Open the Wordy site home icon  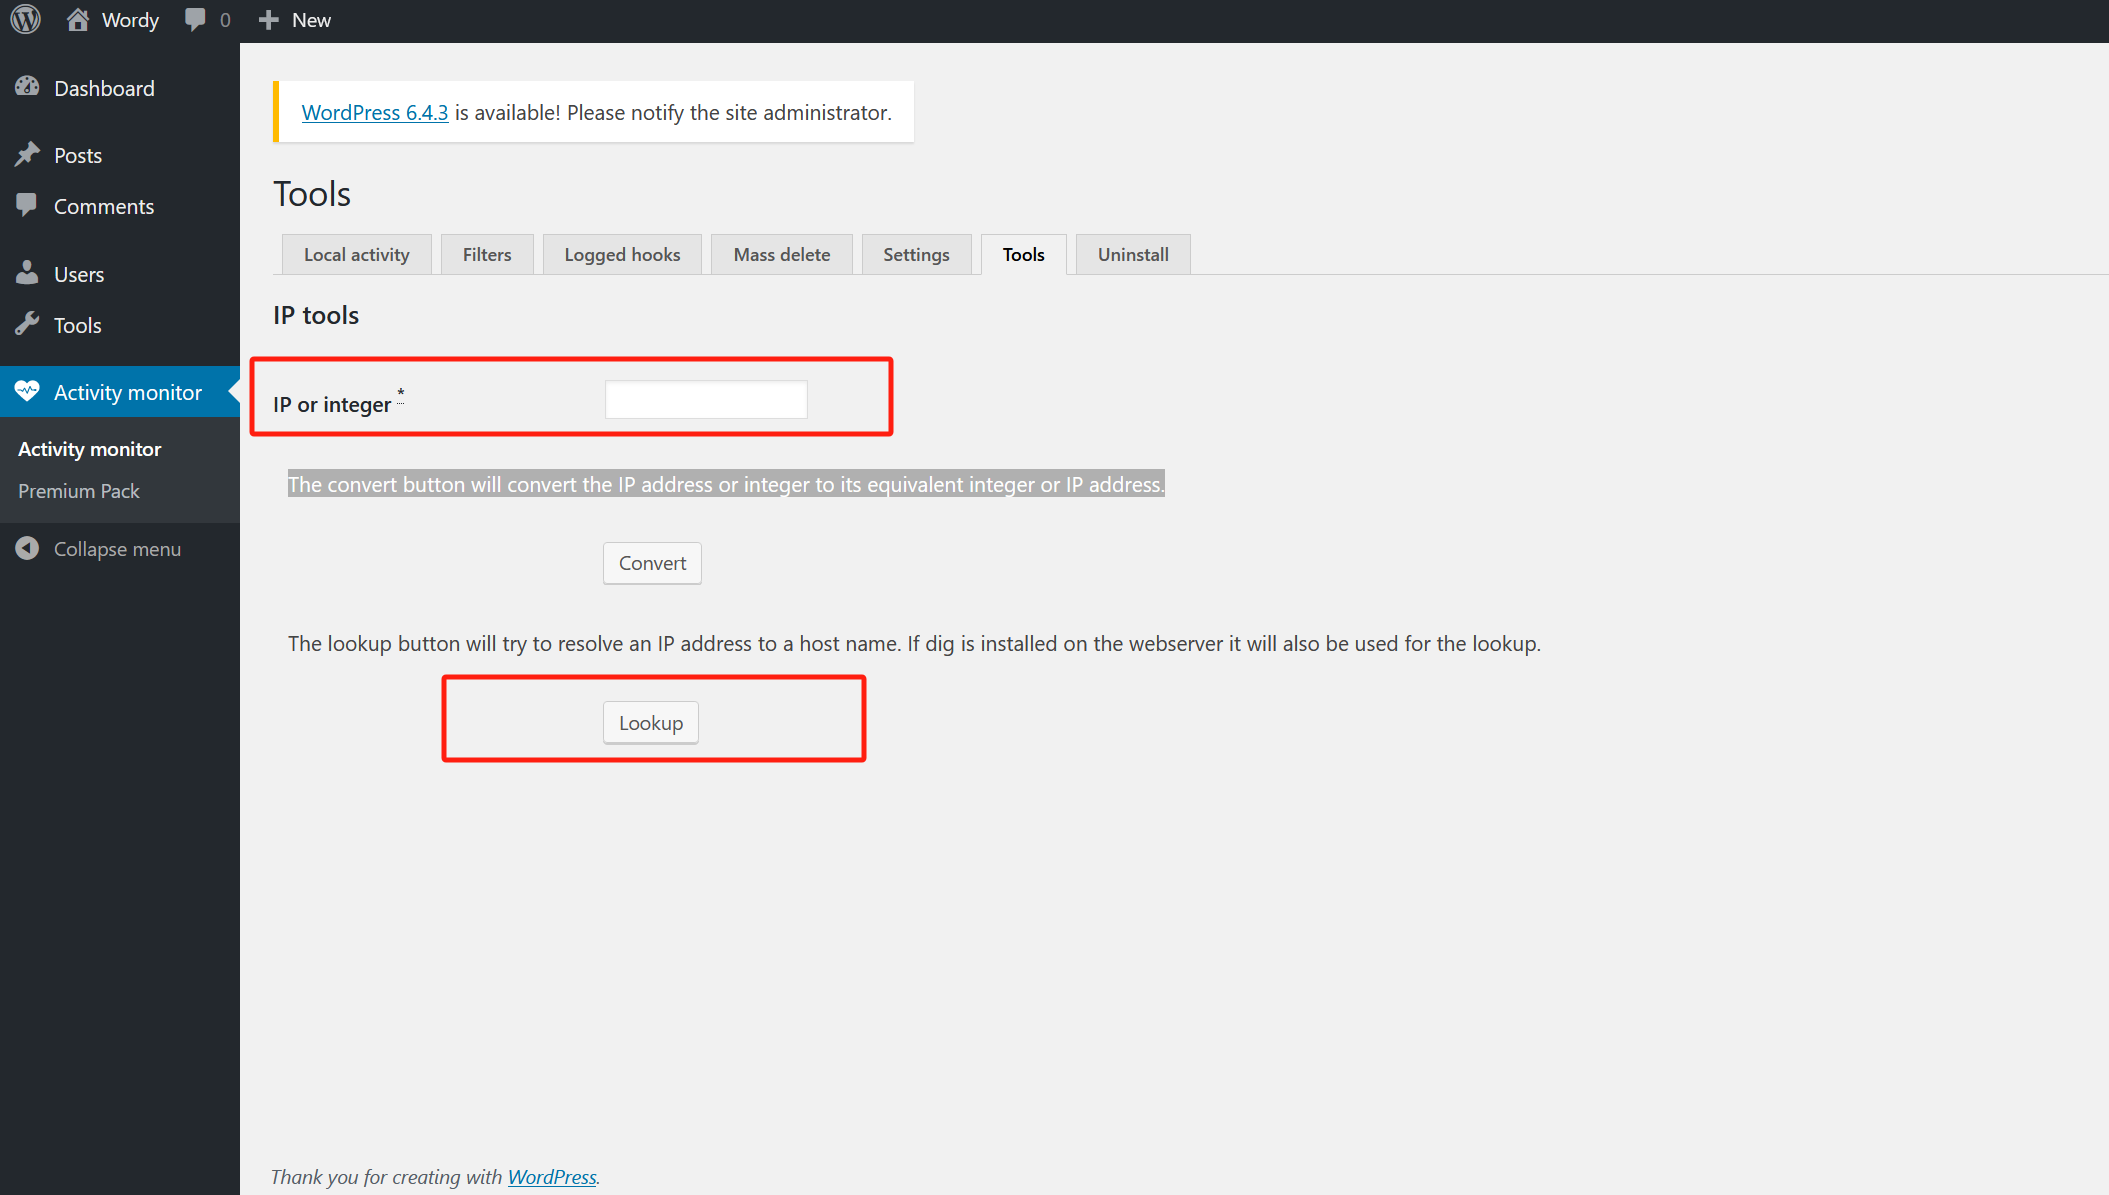pos(78,20)
